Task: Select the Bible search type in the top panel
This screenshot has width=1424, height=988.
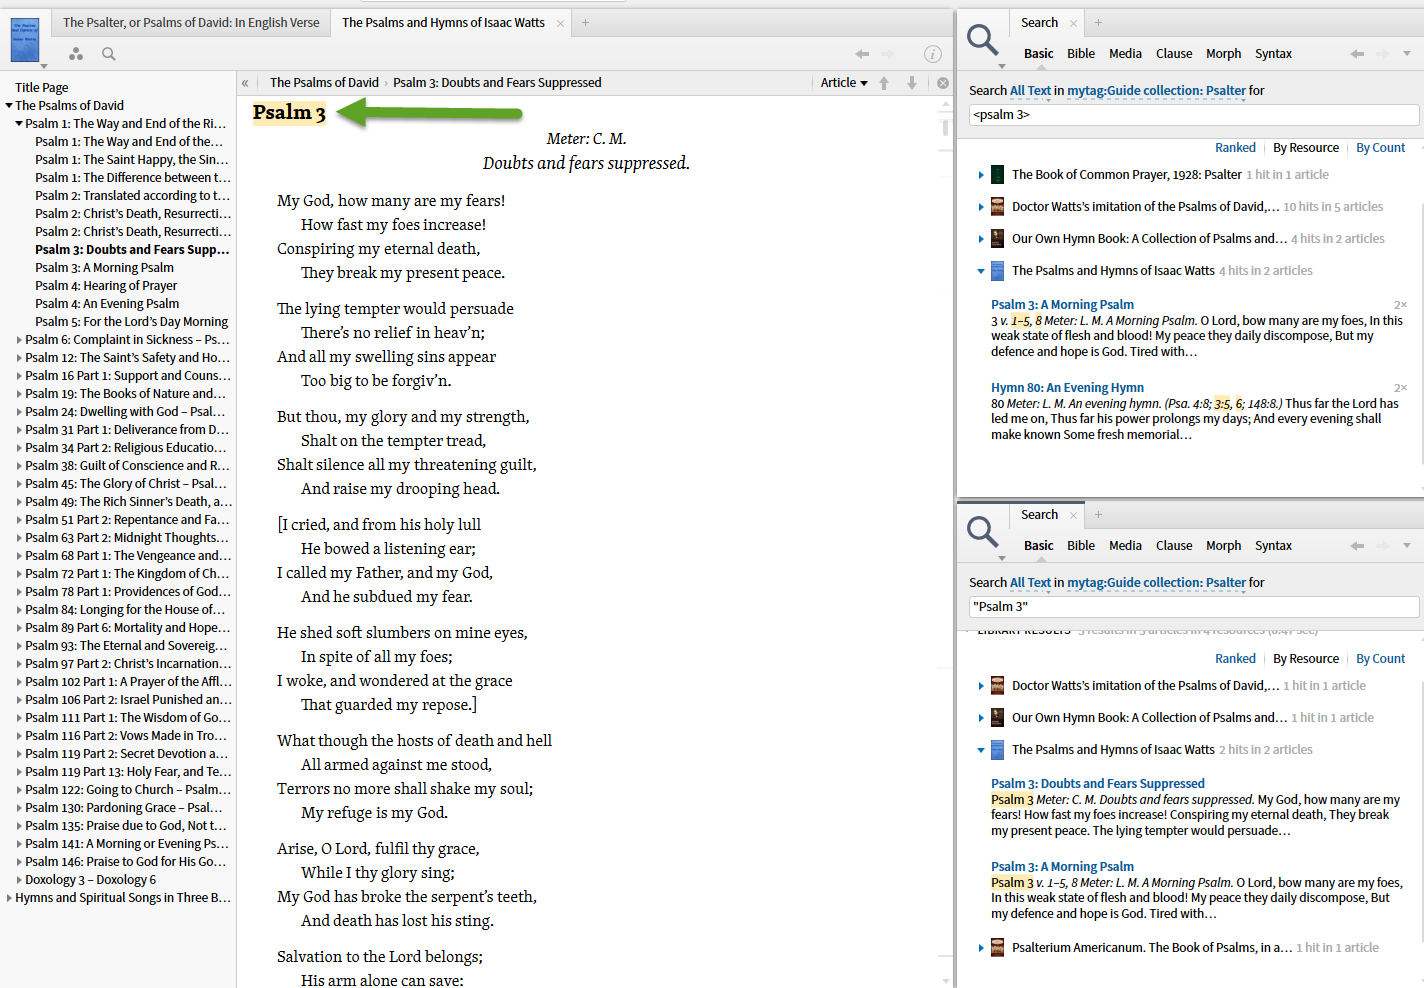Action: [x=1081, y=54]
